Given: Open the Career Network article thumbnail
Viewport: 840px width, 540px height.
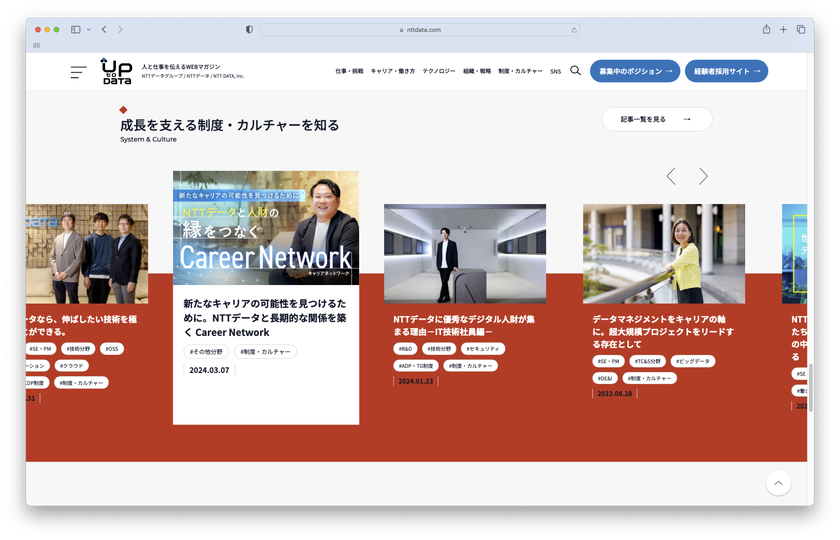Looking at the screenshot, I should pyautogui.click(x=266, y=228).
